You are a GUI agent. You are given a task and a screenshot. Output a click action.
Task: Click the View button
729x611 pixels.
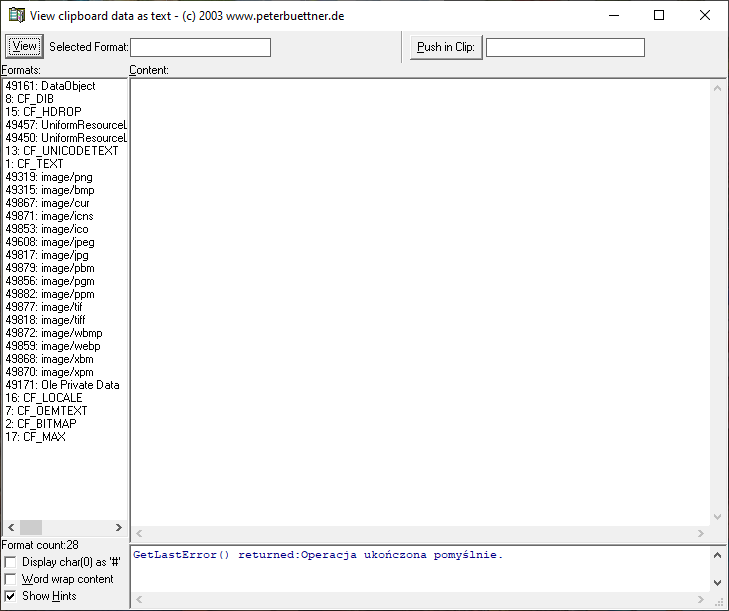click(24, 47)
